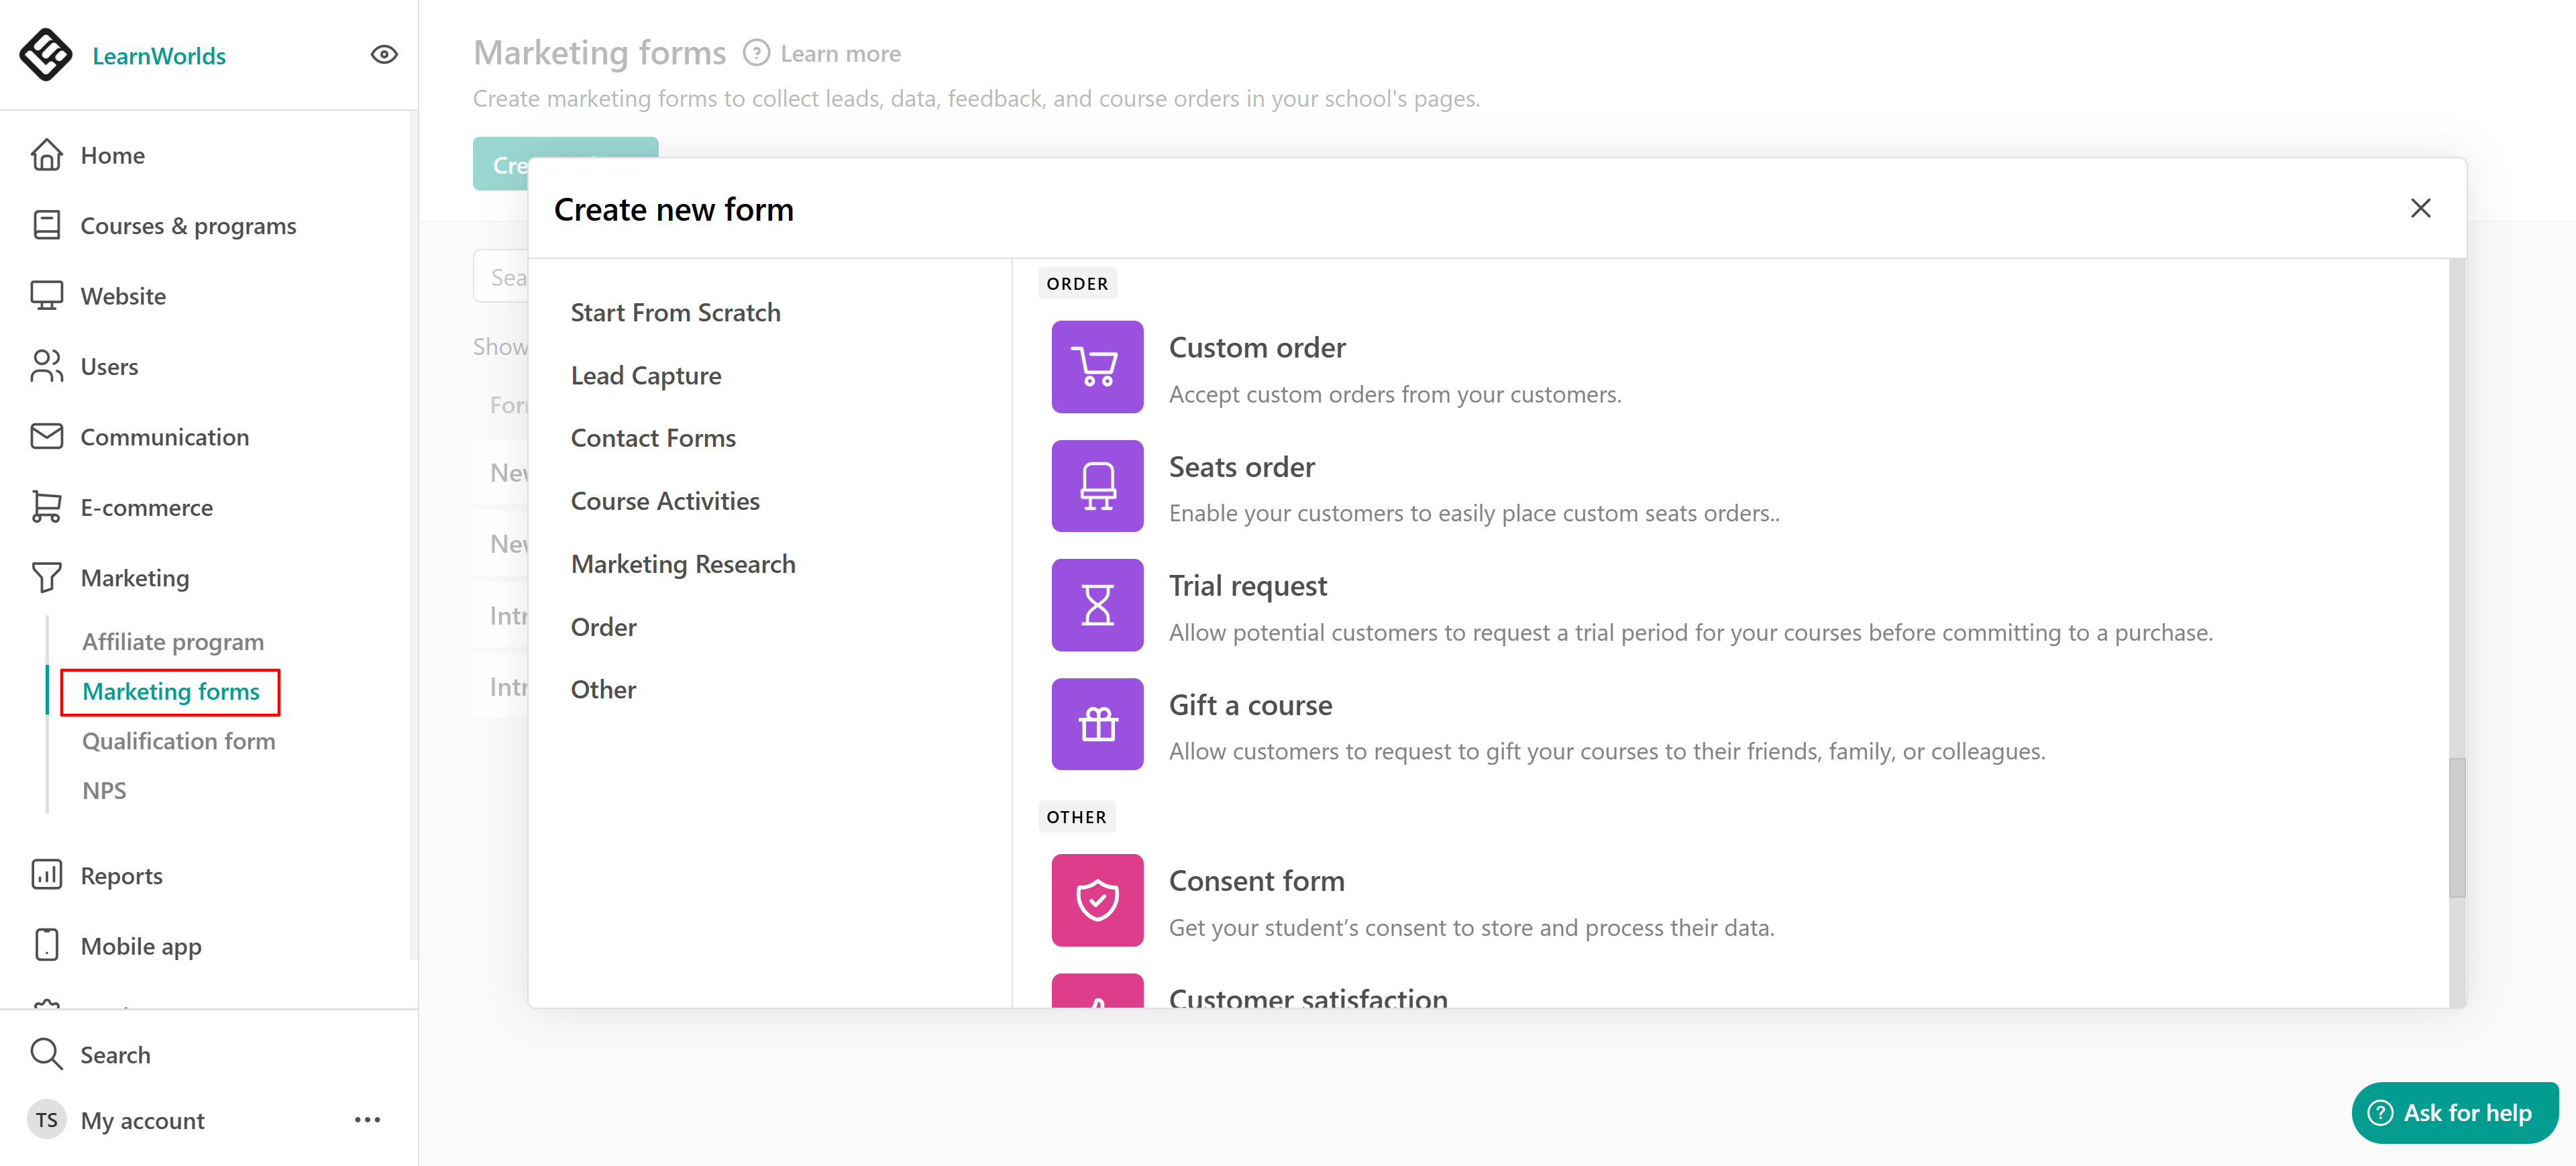Select the Lead Capture category

(646, 375)
